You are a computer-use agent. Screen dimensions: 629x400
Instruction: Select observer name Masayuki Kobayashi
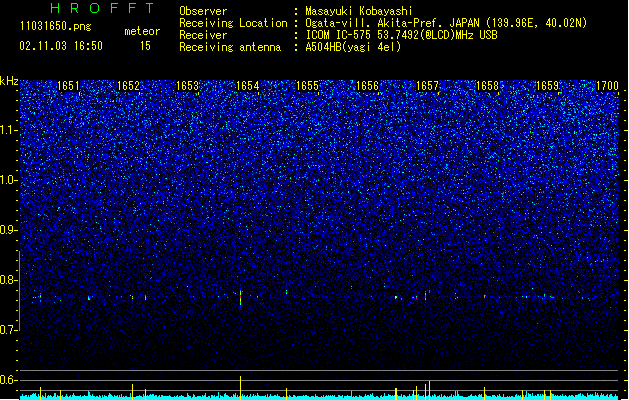click(358, 11)
